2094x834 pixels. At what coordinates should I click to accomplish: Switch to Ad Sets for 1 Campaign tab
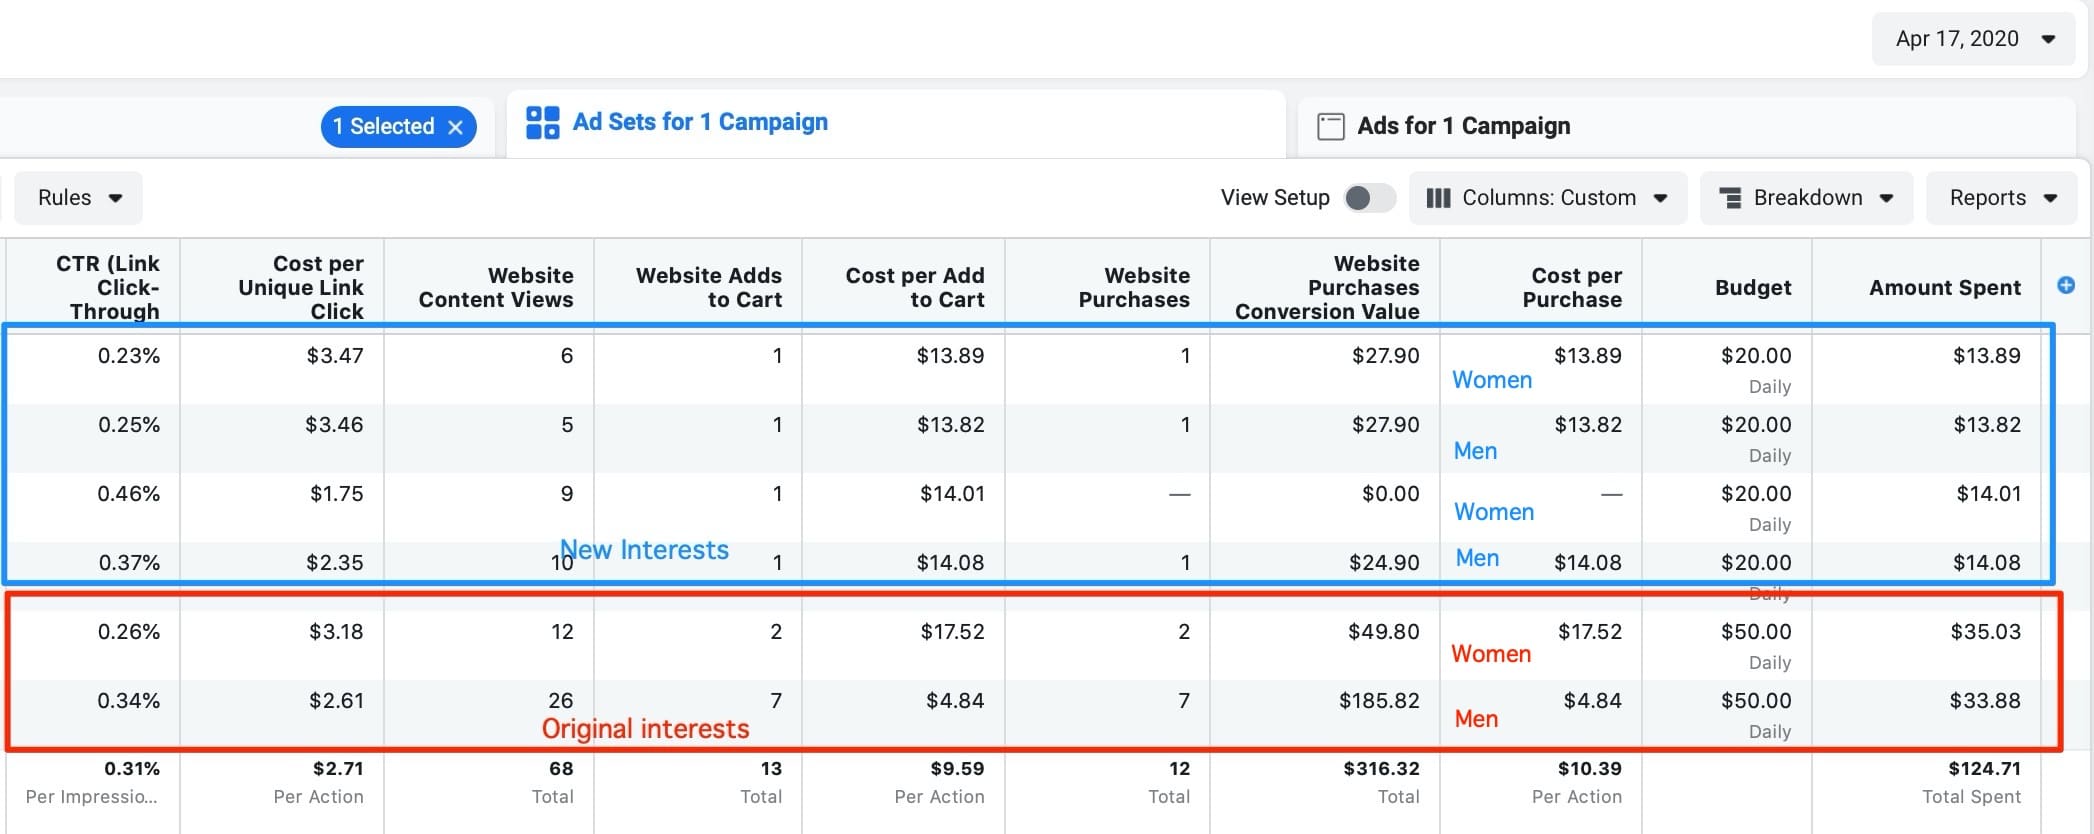[700, 122]
